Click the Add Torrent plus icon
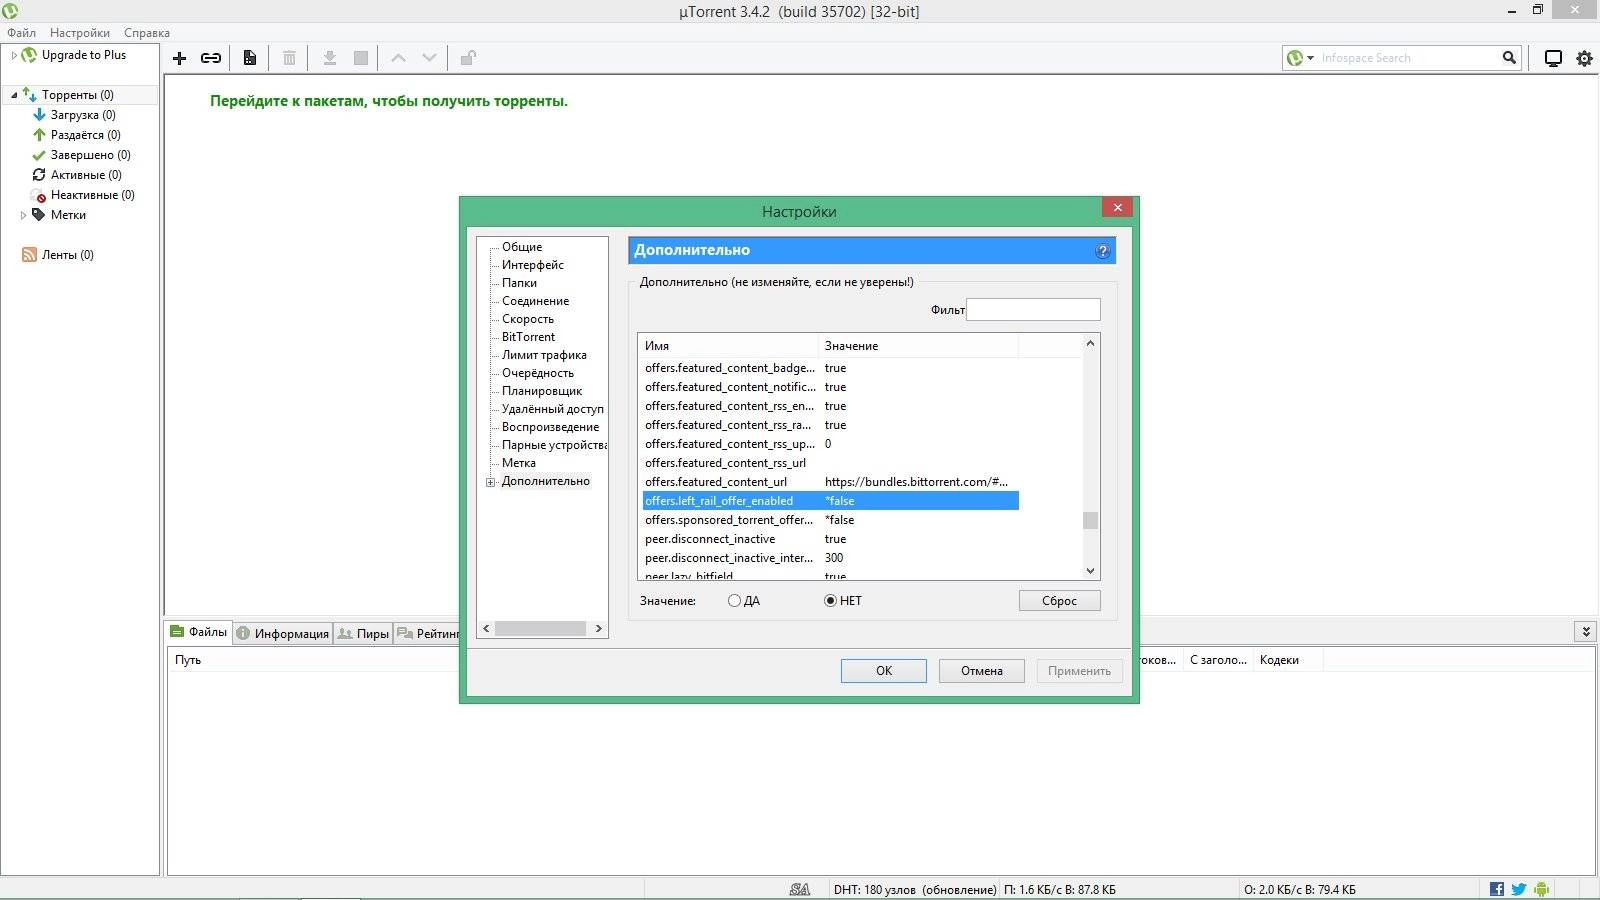This screenshot has height=900, width=1600. point(180,58)
